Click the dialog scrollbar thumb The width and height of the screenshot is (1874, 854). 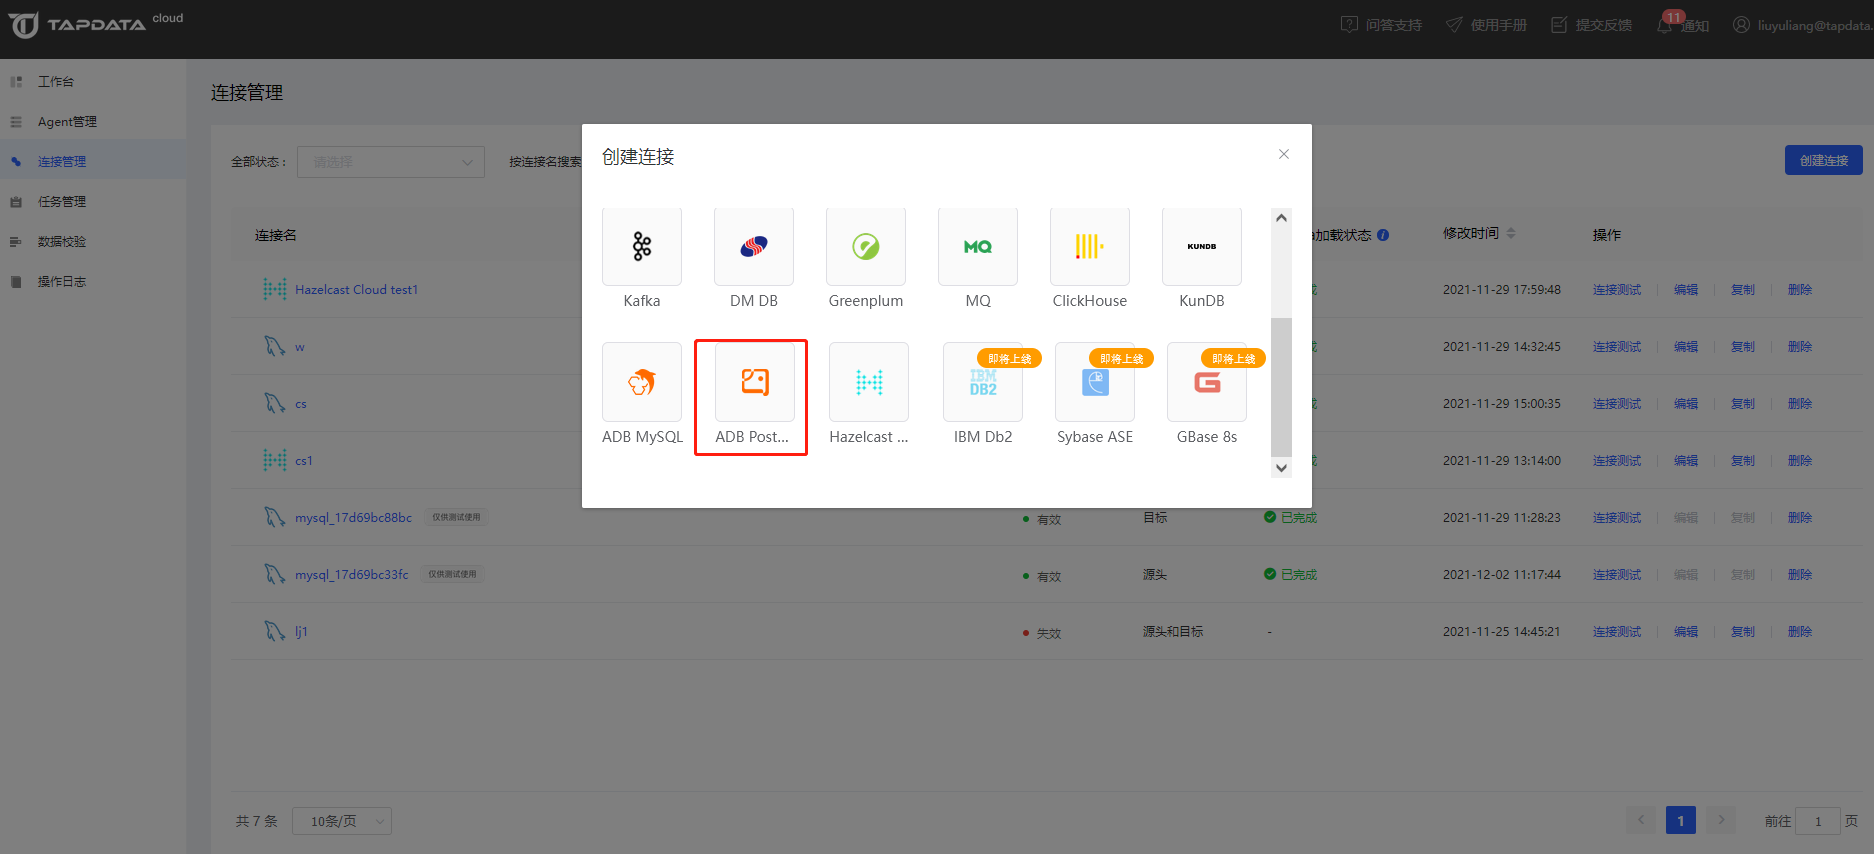click(x=1281, y=387)
